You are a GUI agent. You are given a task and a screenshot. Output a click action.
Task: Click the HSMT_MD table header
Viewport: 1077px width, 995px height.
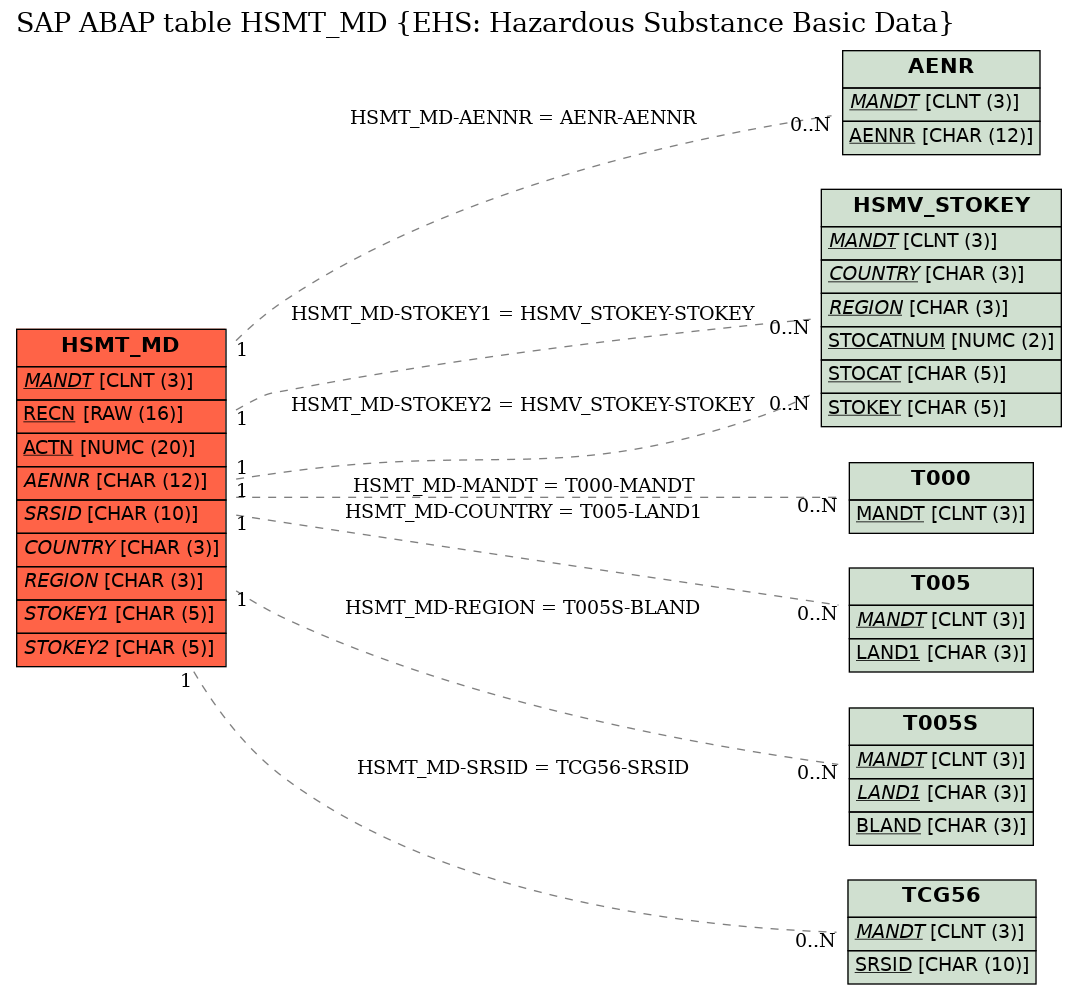(121, 347)
